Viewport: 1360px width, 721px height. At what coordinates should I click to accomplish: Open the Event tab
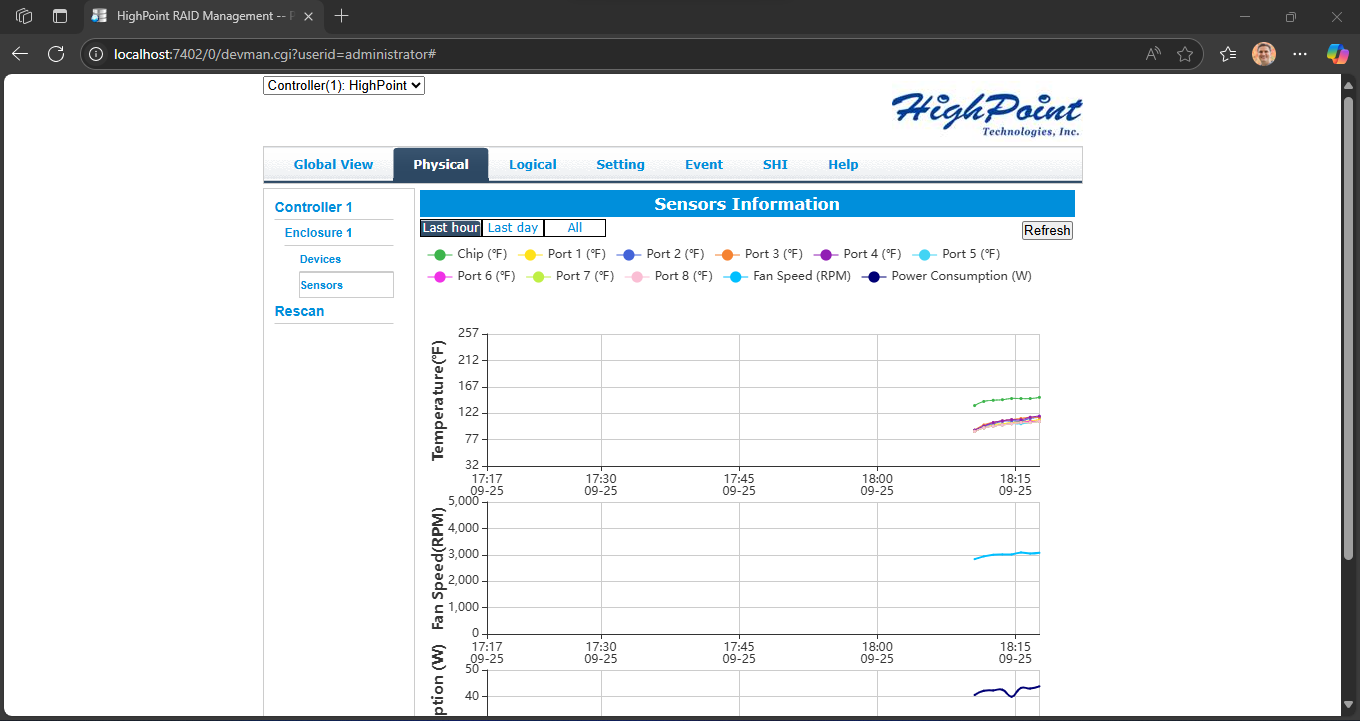click(704, 164)
